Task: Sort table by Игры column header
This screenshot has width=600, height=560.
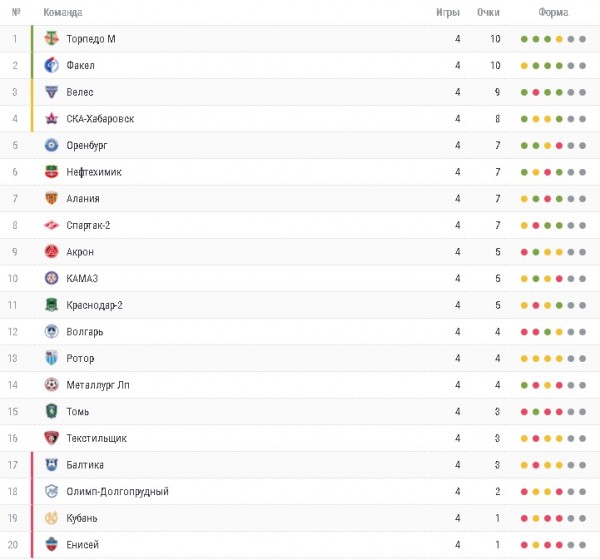Action: [448, 13]
